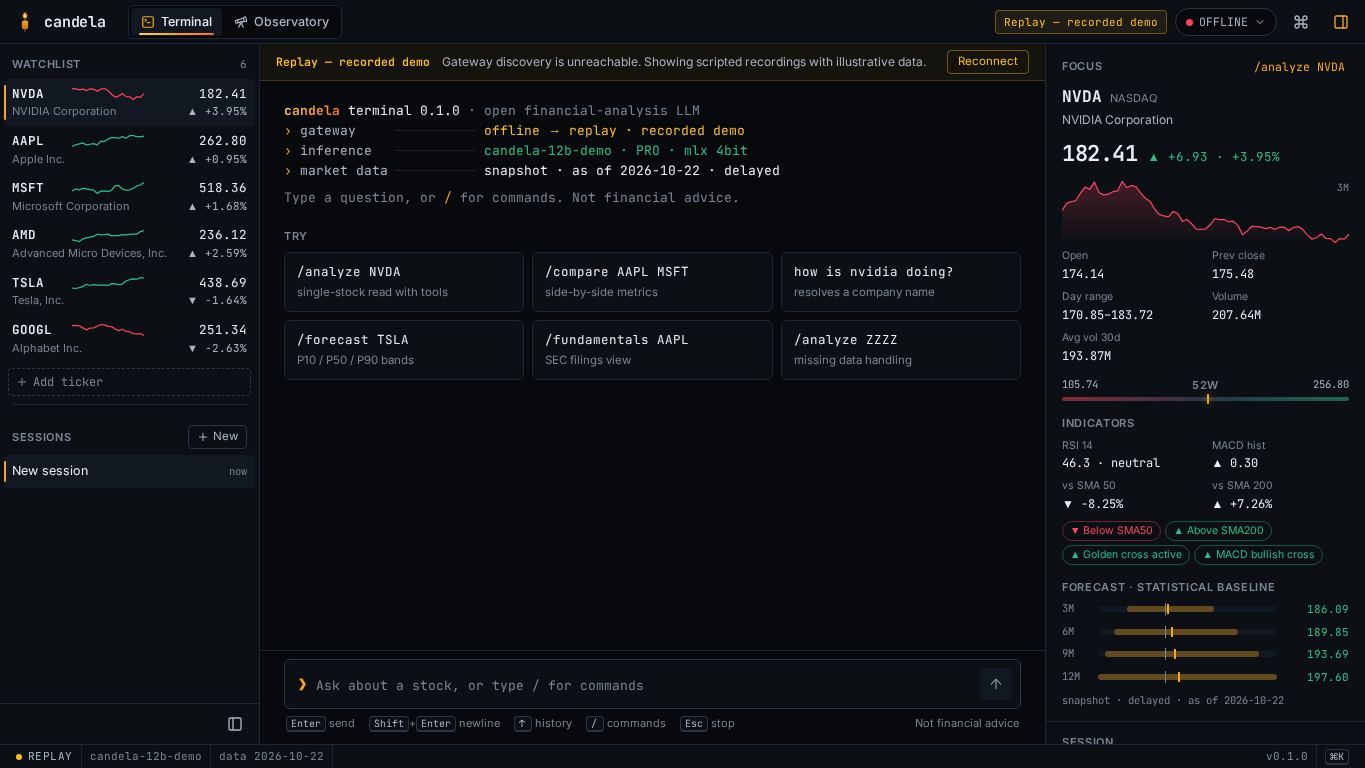This screenshot has width=1365, height=768.
Task: Click the /analyze NVDA link in Focus panel
Action: click(1299, 67)
